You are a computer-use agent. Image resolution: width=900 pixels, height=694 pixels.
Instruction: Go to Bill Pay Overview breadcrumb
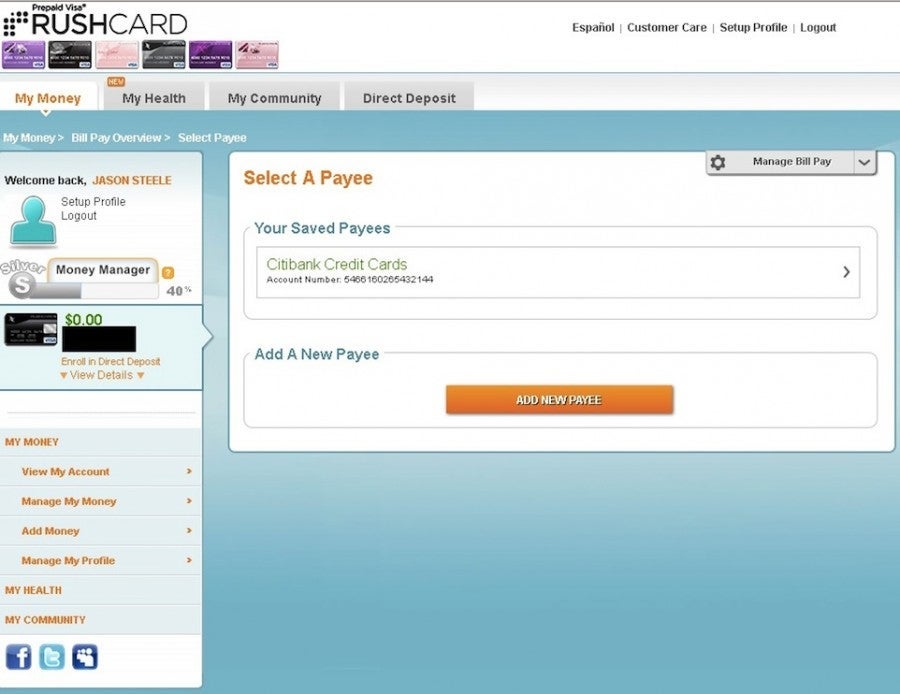(x=116, y=138)
